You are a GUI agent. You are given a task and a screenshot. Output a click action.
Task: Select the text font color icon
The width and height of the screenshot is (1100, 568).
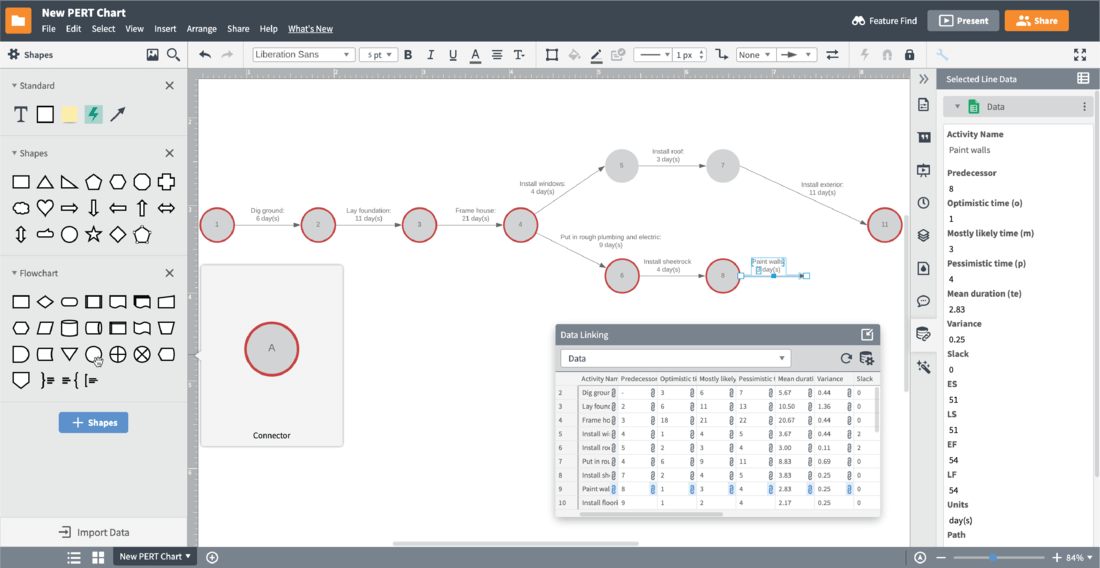(x=474, y=55)
